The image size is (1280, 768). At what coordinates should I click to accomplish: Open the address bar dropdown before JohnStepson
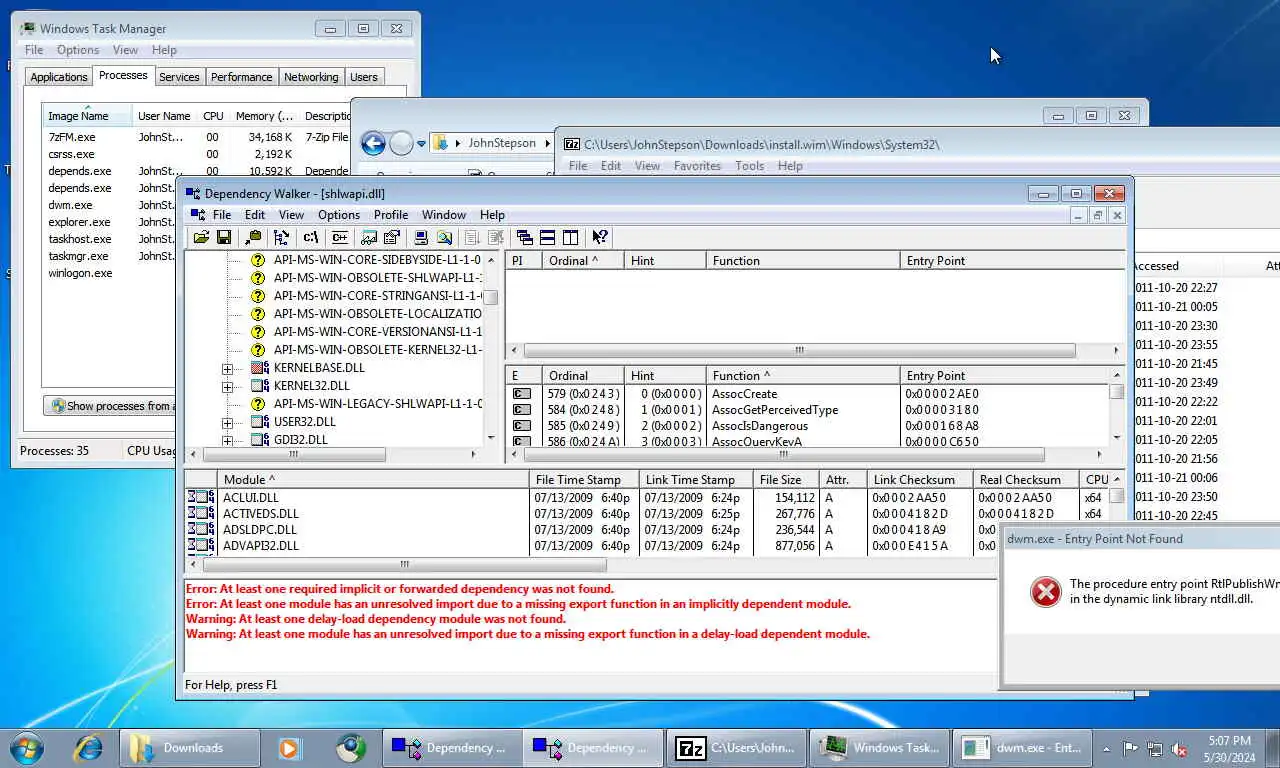coord(457,143)
